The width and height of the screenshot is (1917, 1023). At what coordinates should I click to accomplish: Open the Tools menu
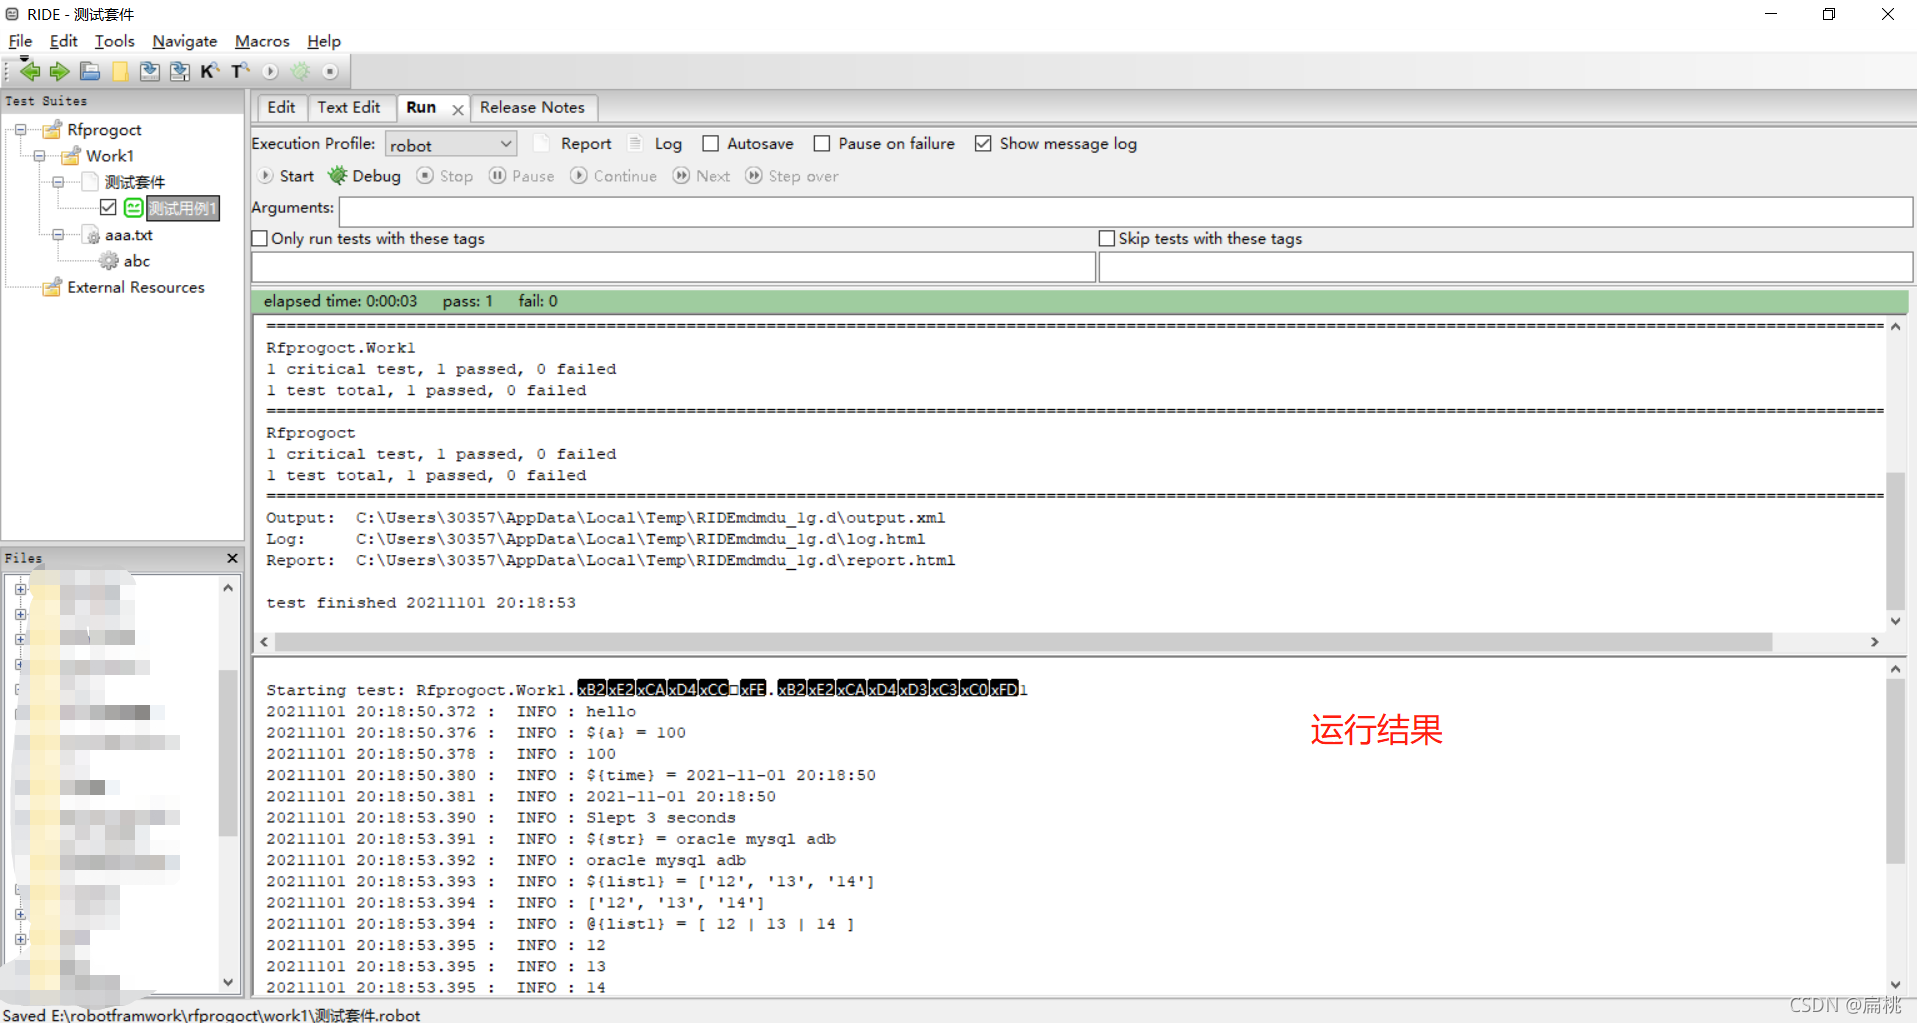pyautogui.click(x=113, y=41)
